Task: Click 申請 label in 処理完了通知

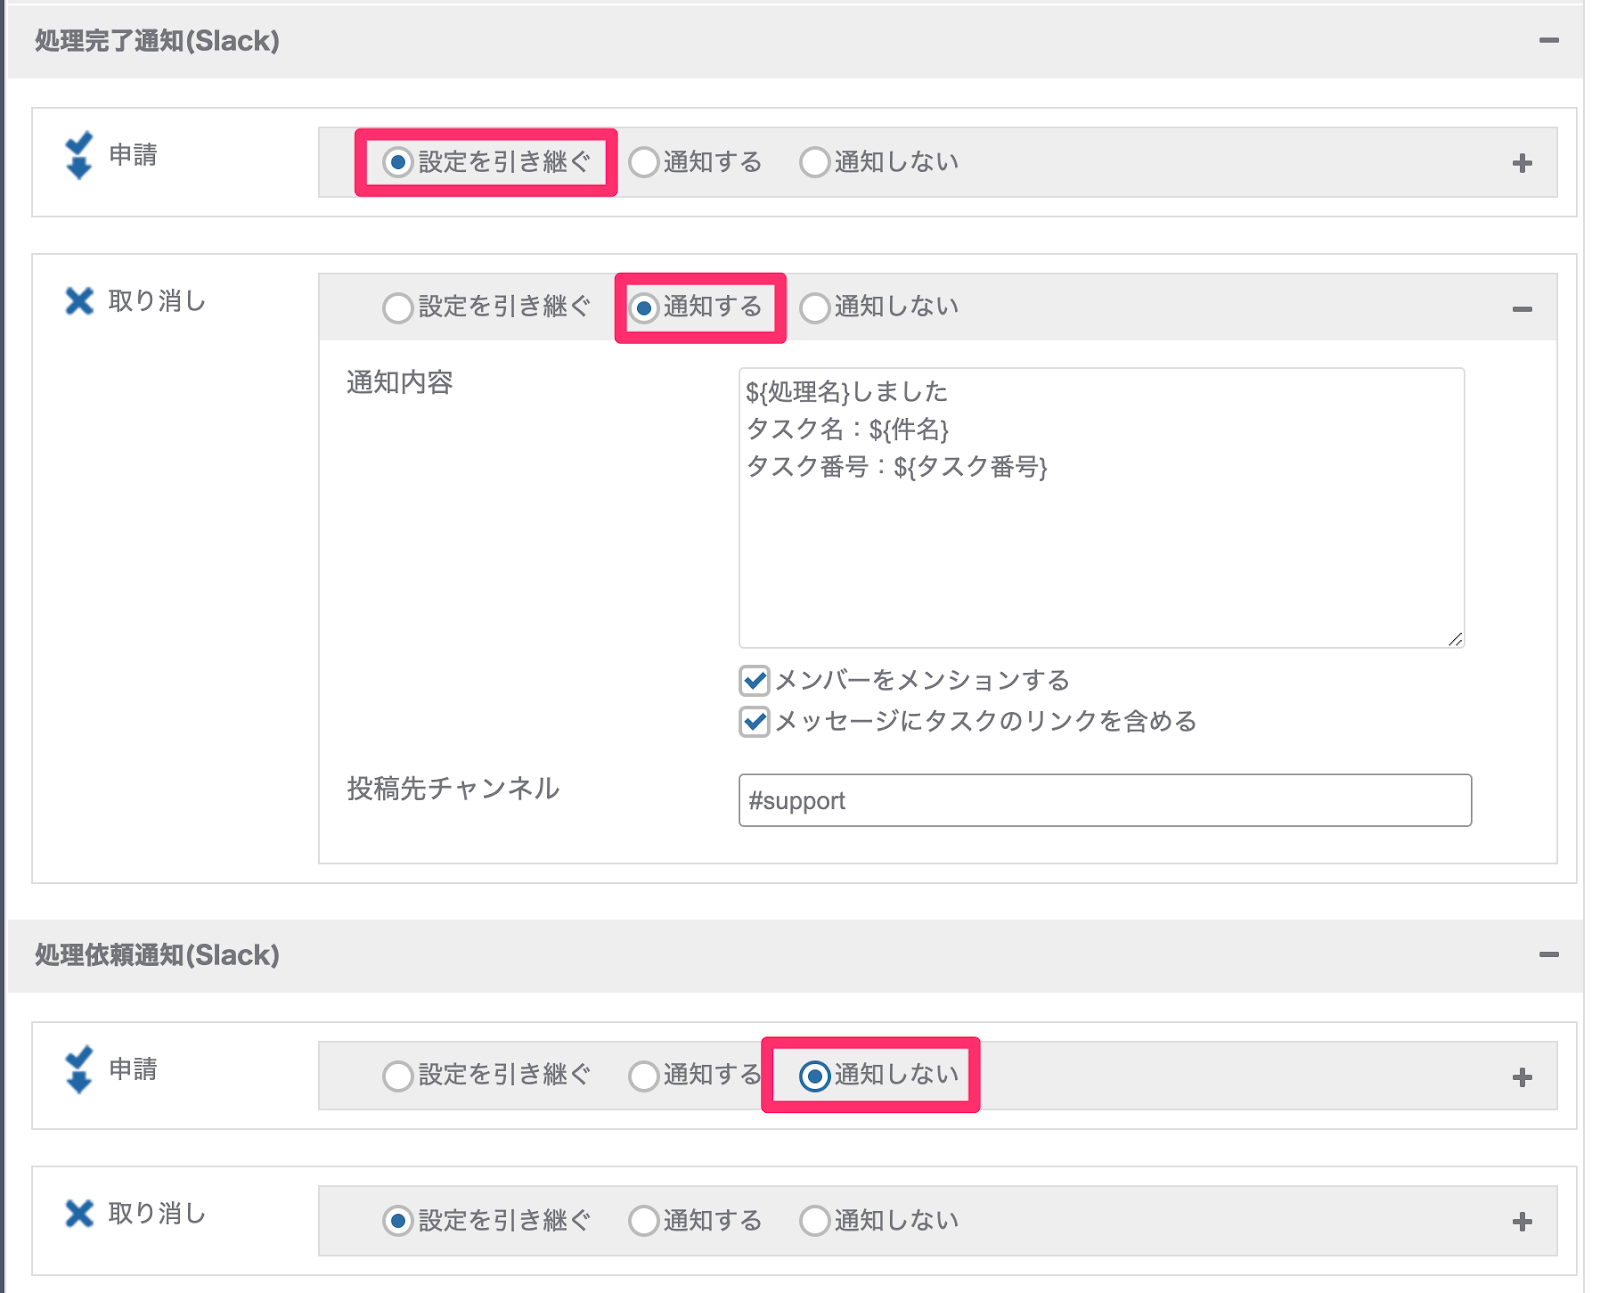Action: point(133,155)
